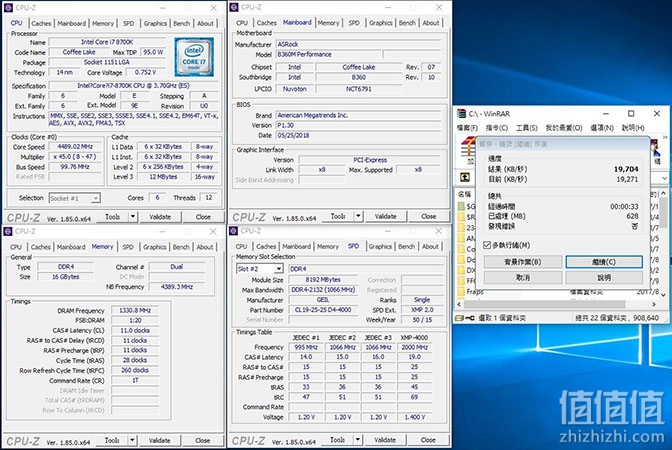Open the Socket #1 selection dropdown
The image size is (672, 450).
tap(96, 198)
